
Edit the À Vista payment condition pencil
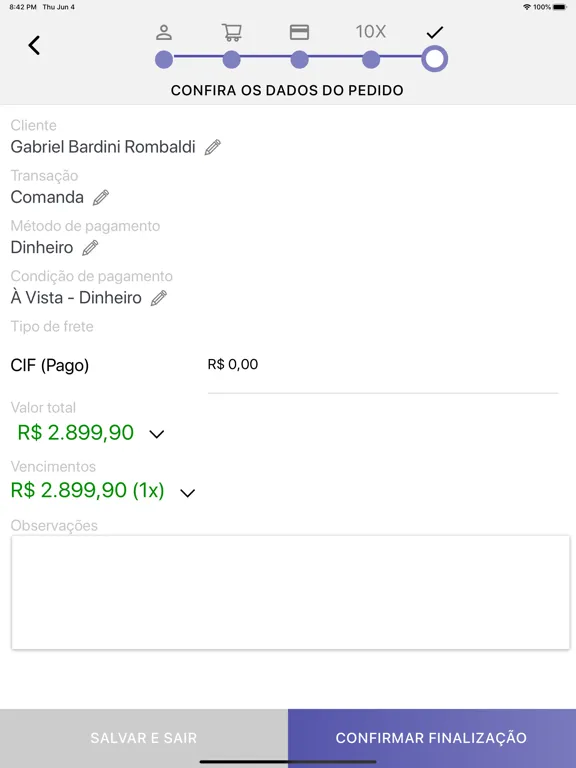[159, 298]
